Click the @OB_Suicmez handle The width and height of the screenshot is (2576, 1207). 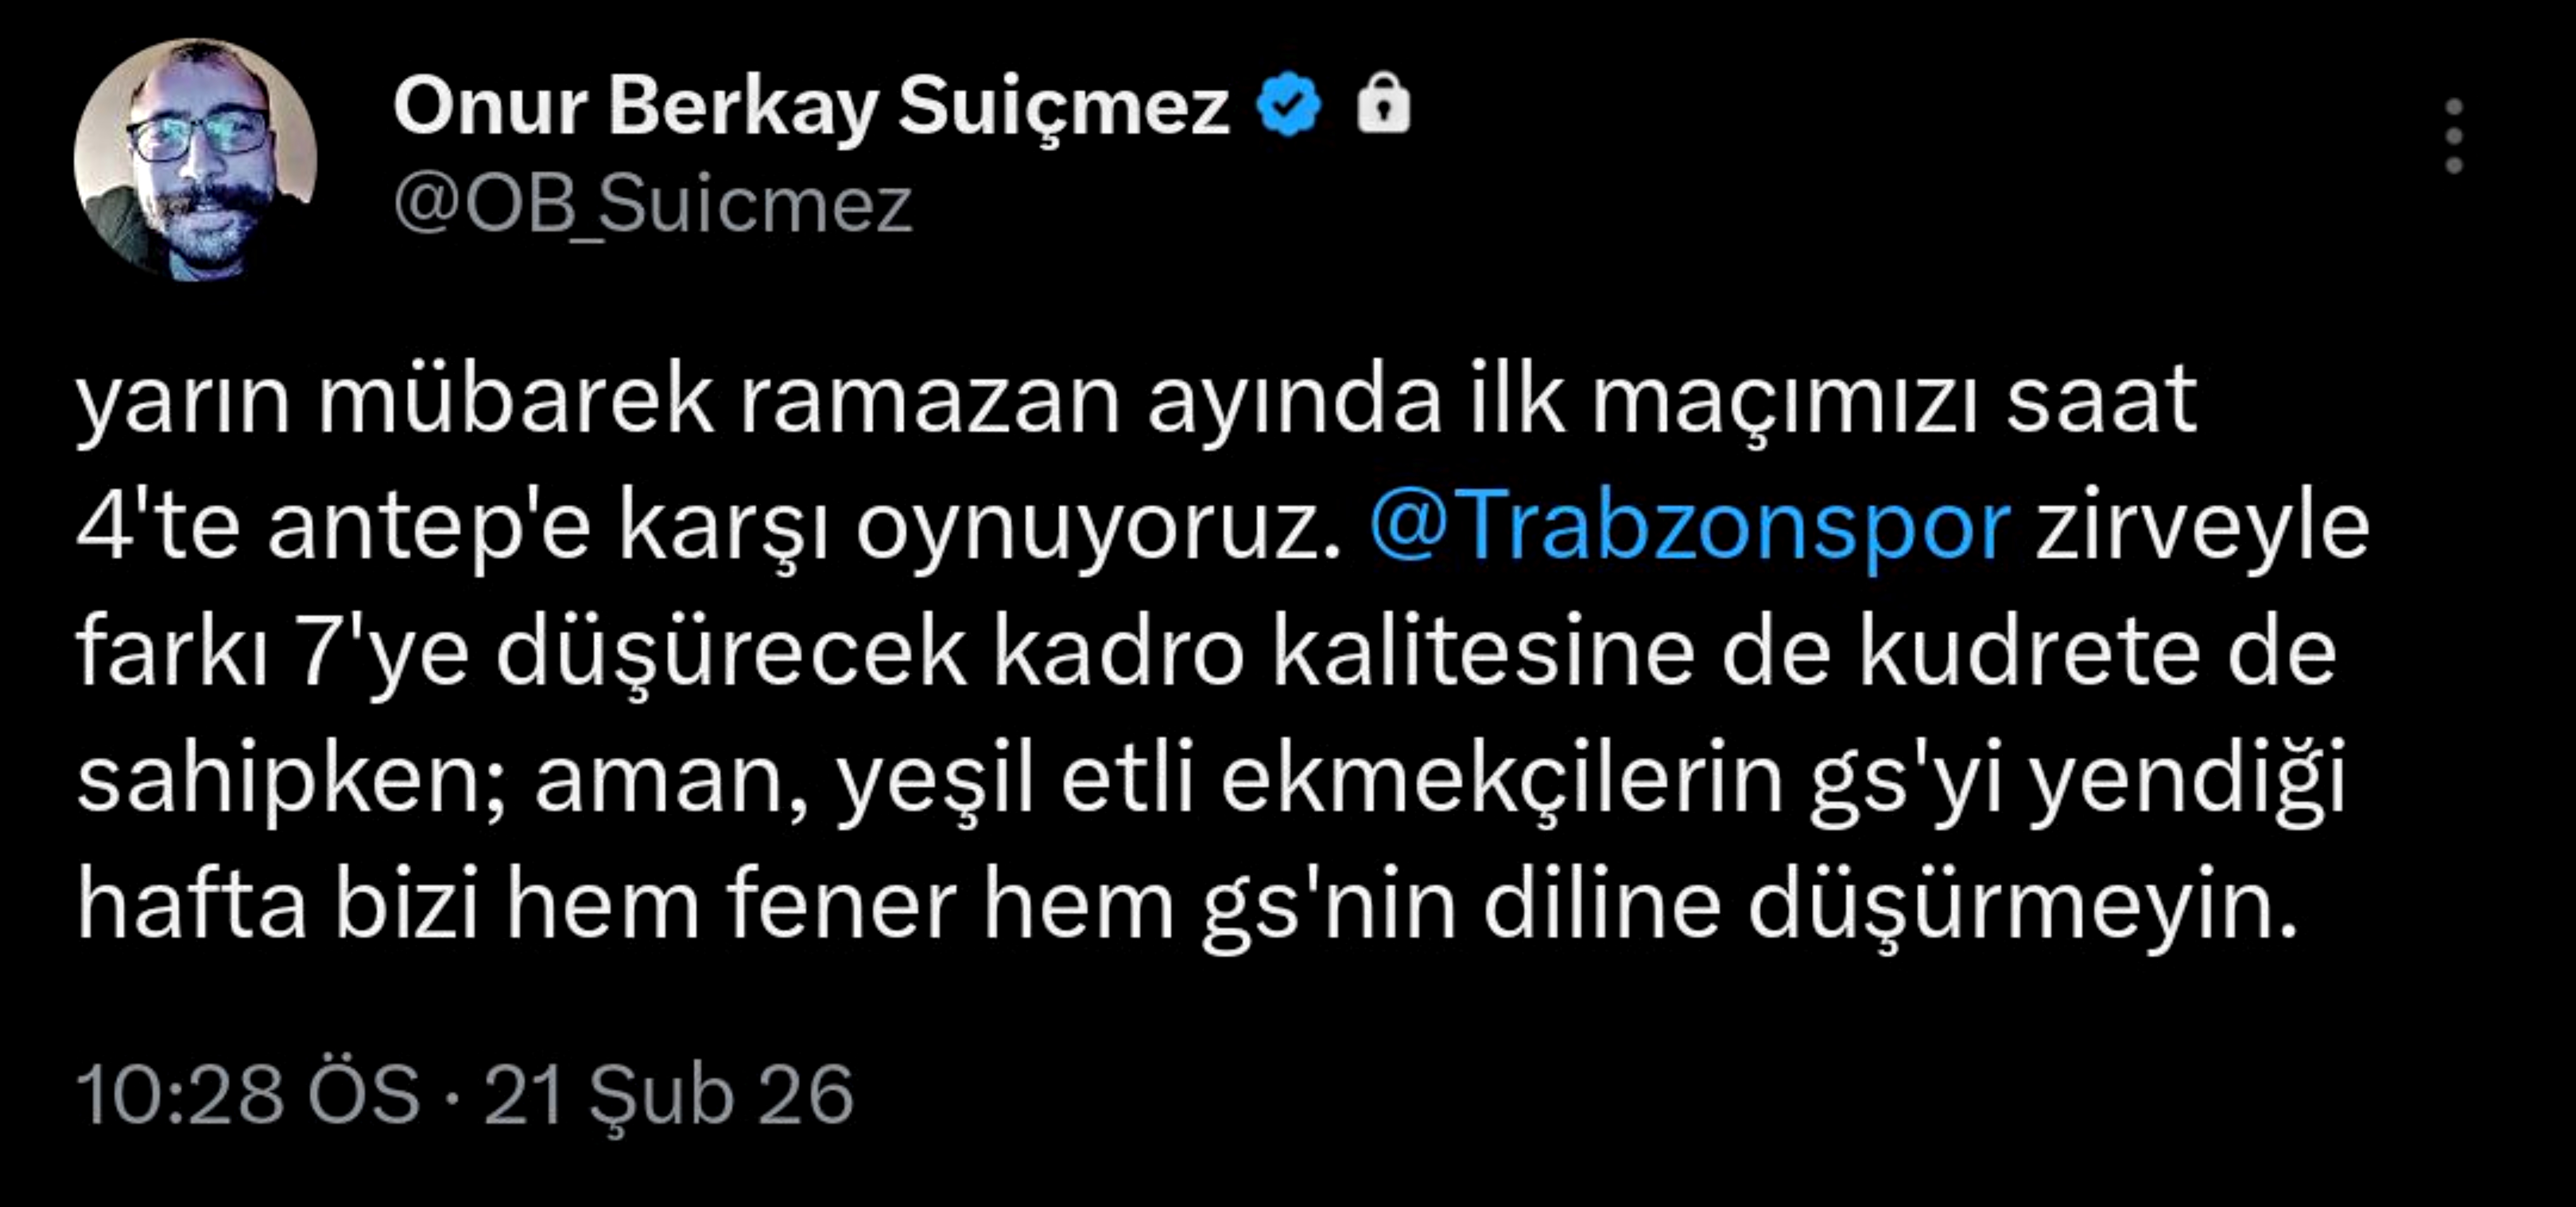[x=653, y=205]
